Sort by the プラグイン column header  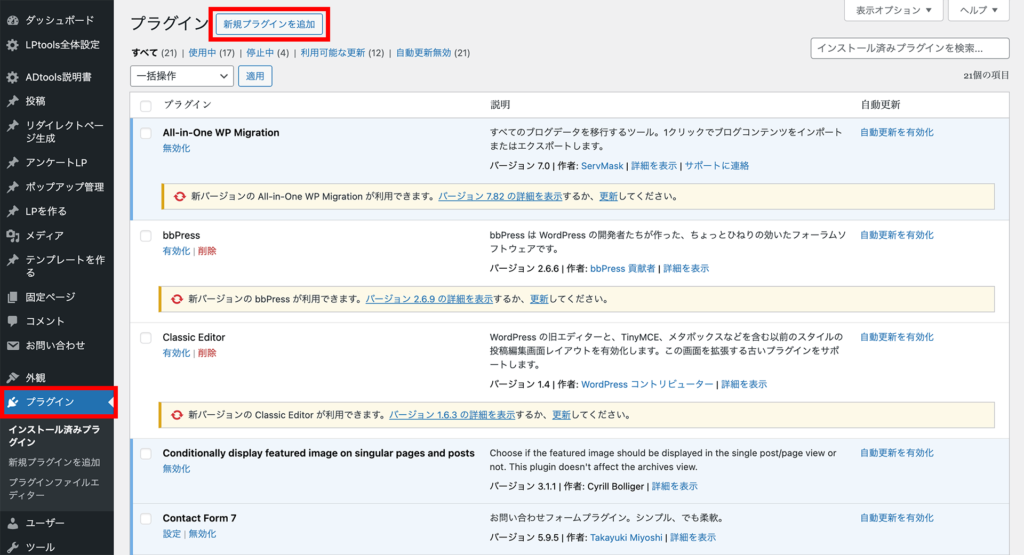187,104
